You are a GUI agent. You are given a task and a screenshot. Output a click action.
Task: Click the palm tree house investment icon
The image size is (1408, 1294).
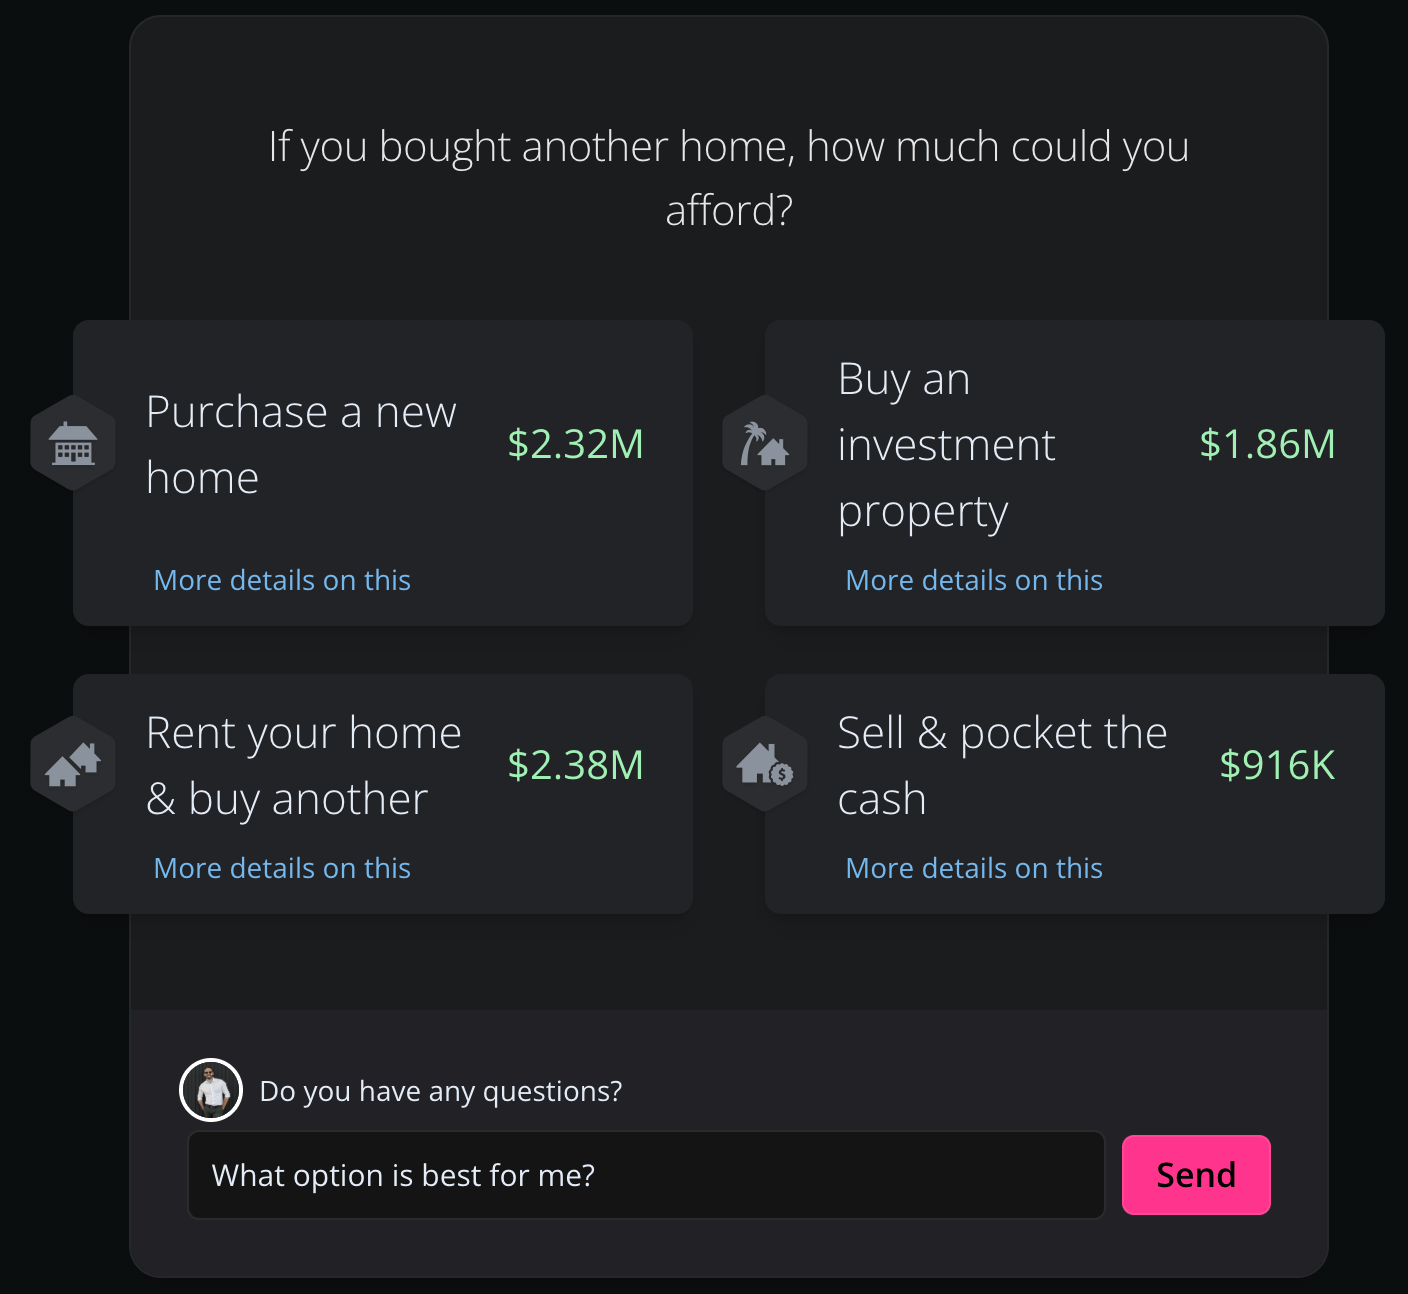coord(765,443)
